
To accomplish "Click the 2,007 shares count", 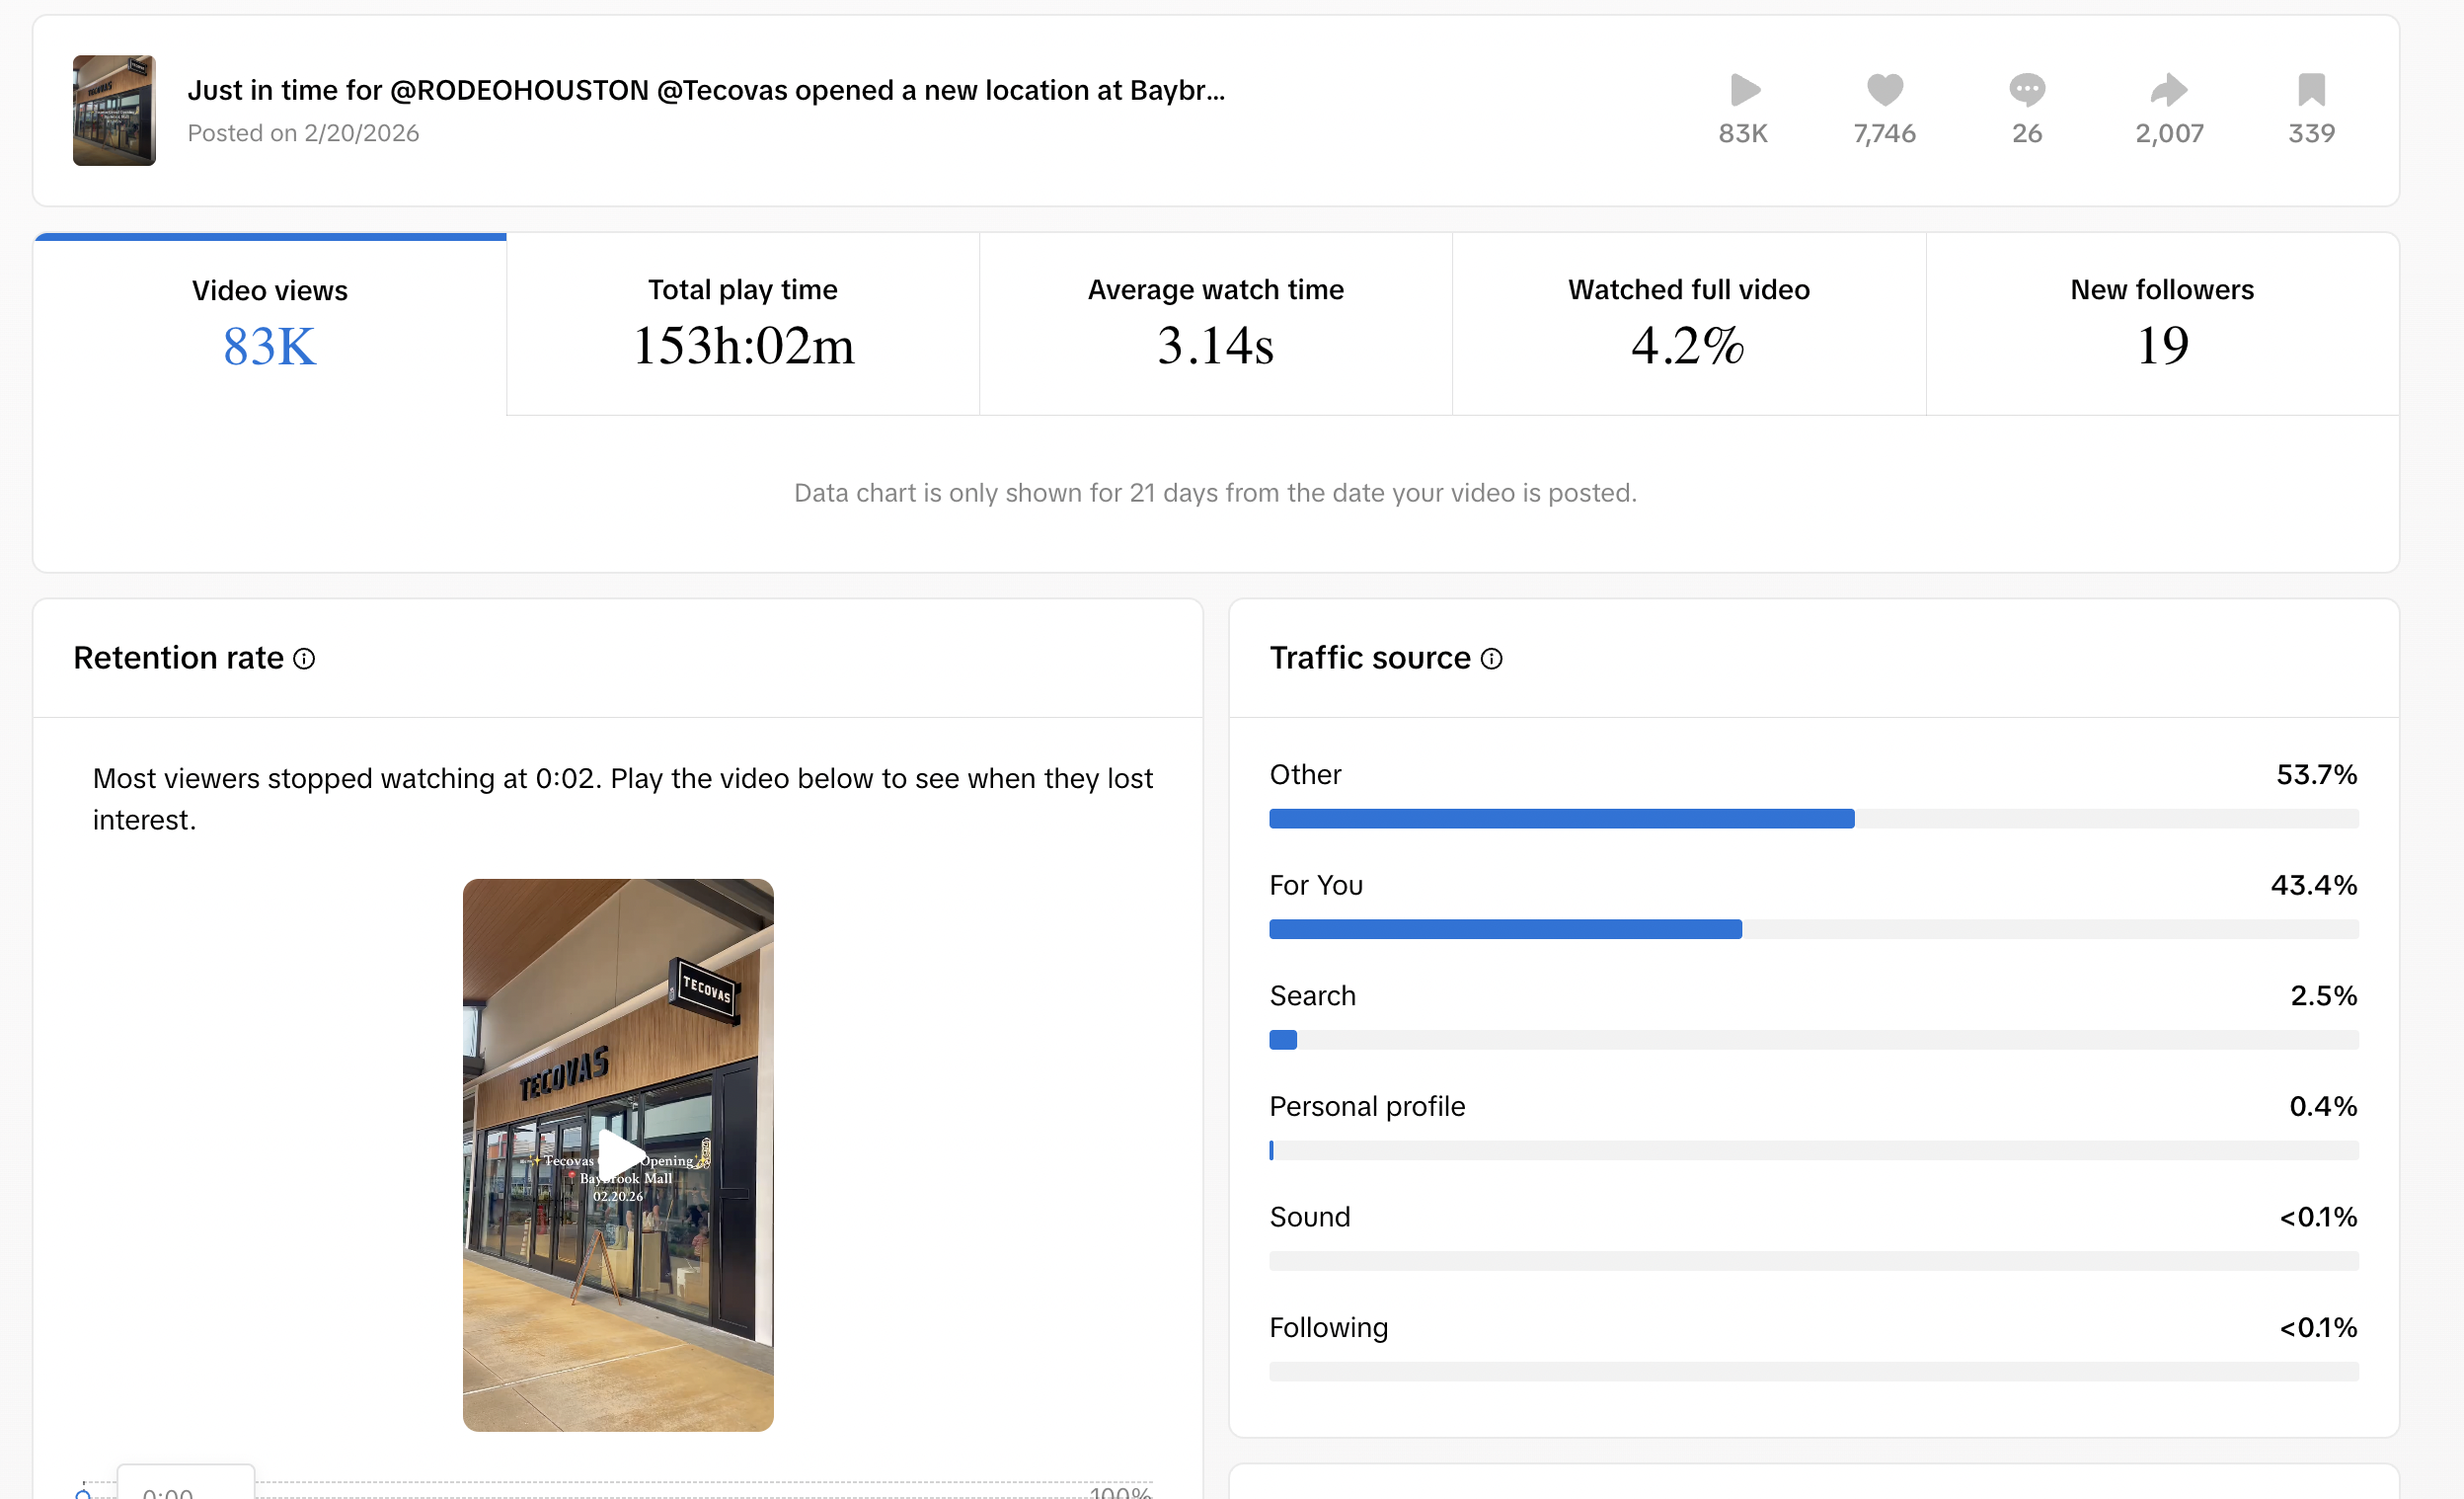I will click(2169, 133).
